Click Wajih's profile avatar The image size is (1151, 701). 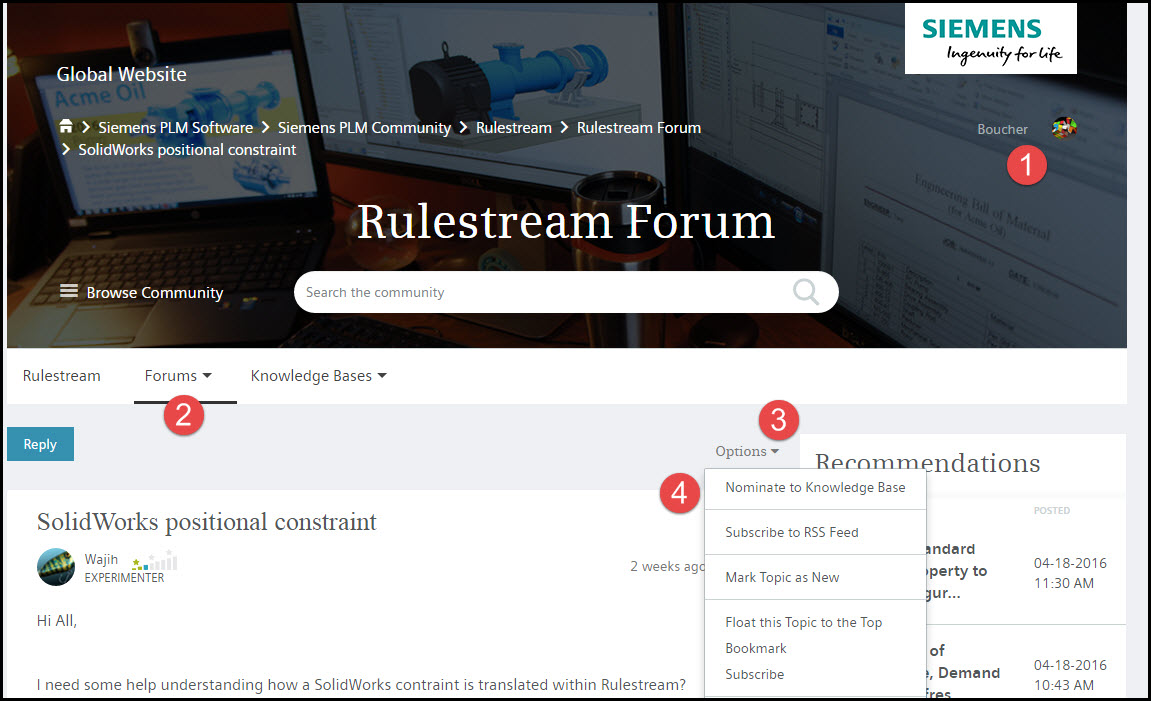click(55, 566)
